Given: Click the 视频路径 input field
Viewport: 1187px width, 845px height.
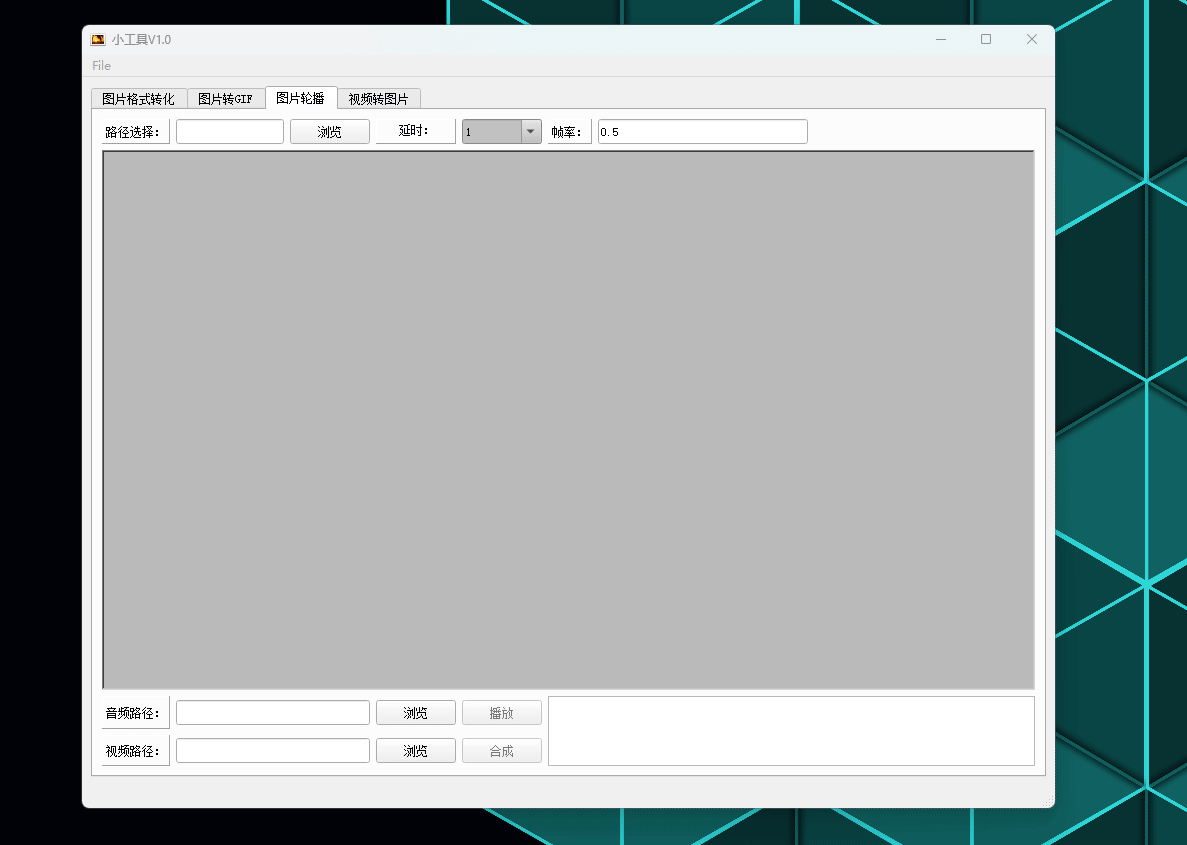Looking at the screenshot, I should (273, 750).
